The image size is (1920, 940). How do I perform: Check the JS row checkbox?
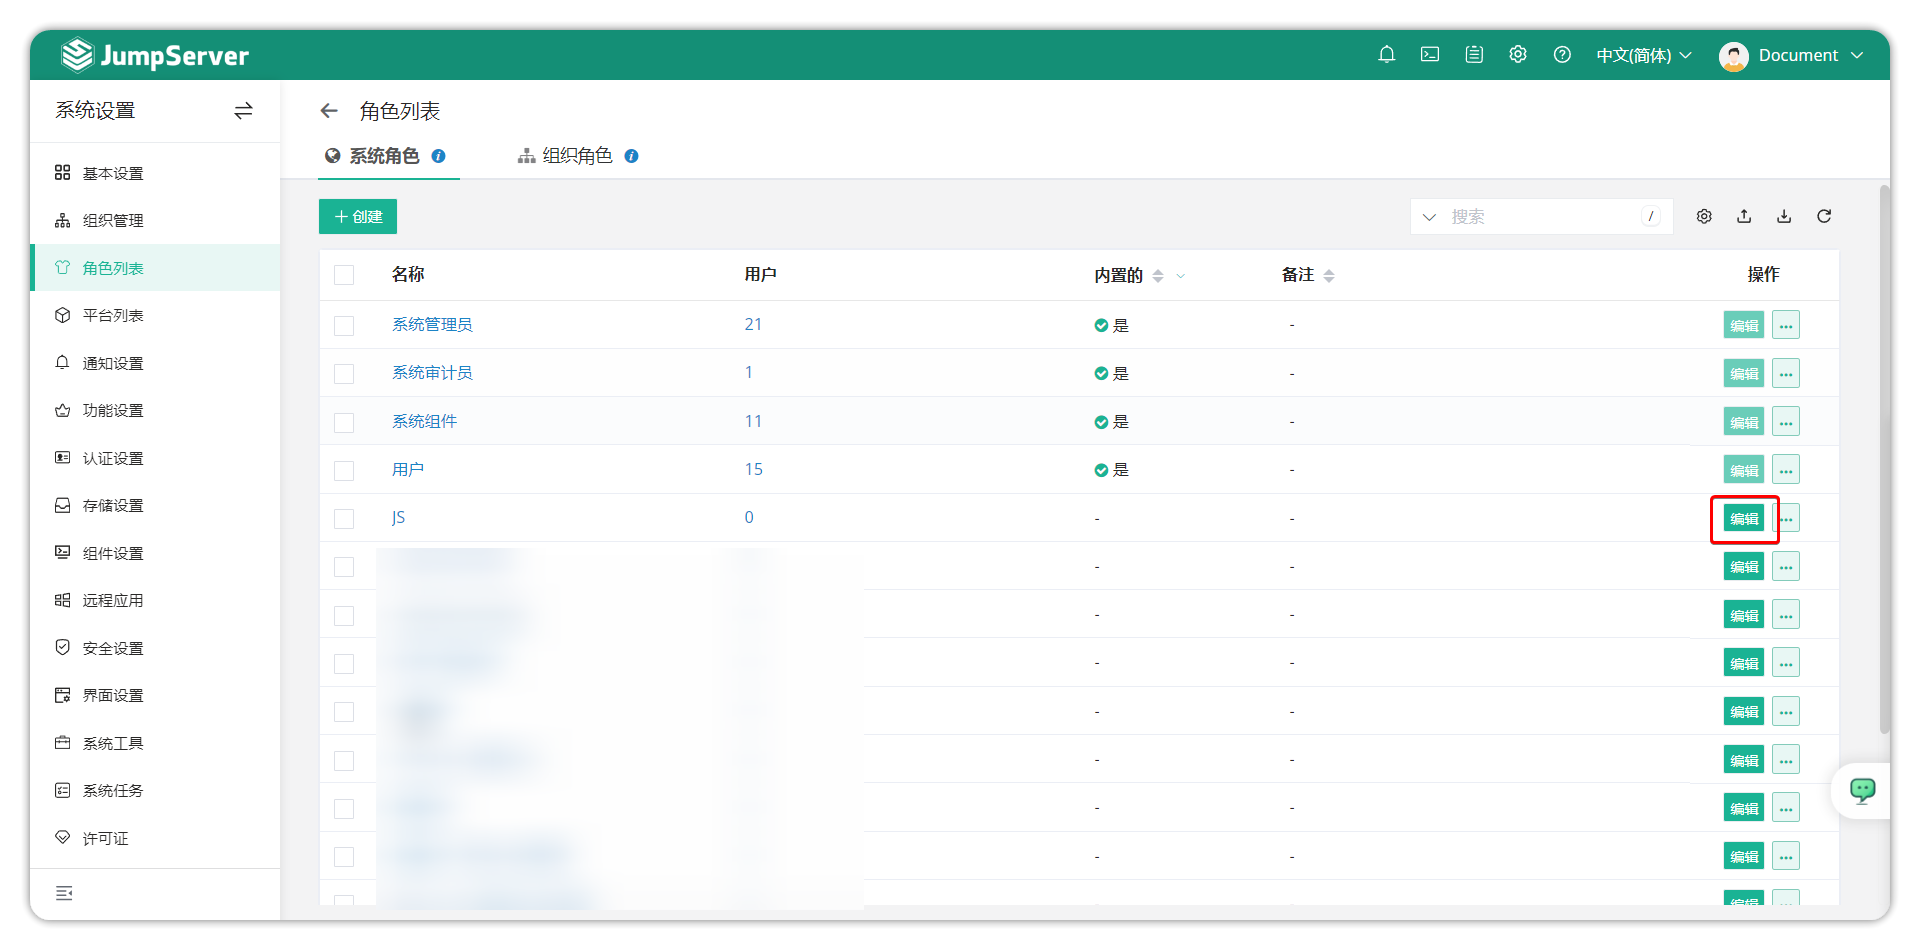344,519
